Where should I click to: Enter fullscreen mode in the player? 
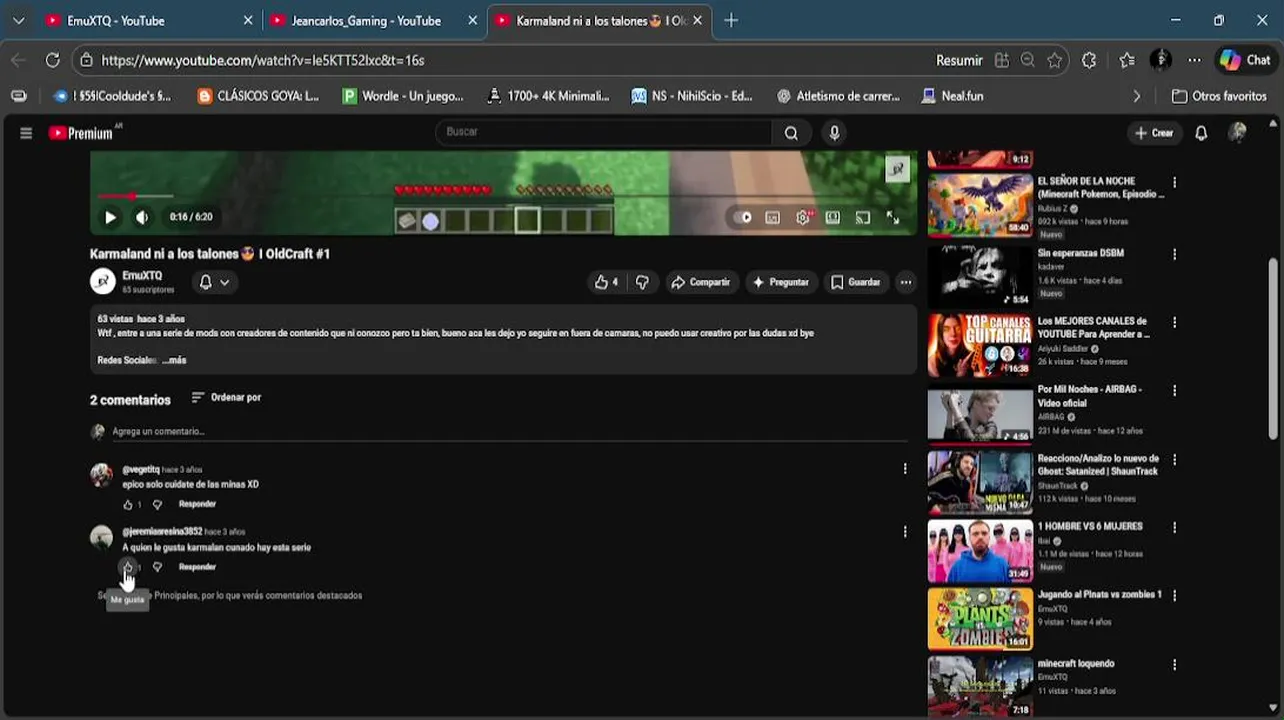coord(893,217)
